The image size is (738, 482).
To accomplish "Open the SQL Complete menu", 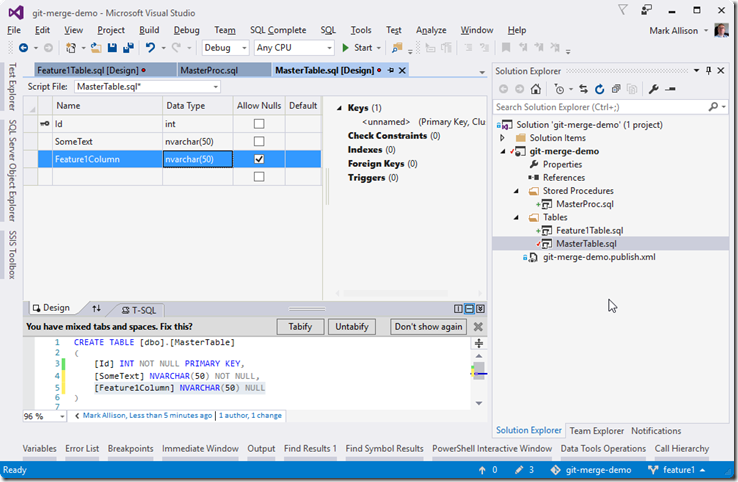I will 278,30.
